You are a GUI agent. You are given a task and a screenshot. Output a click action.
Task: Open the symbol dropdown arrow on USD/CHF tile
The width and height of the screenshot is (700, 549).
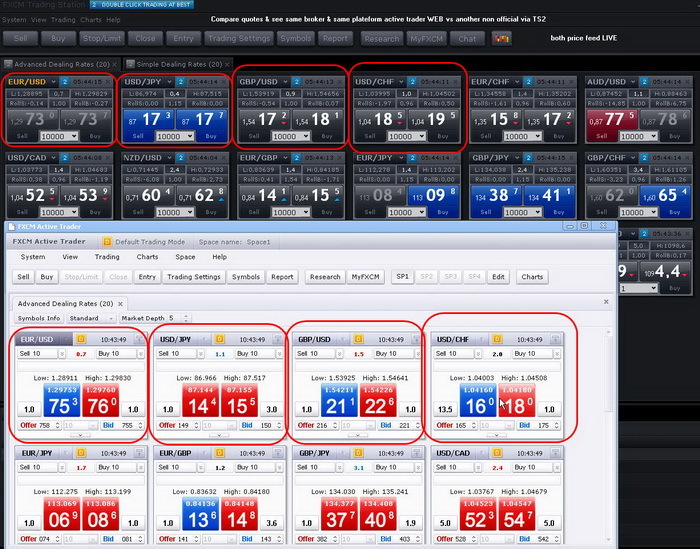(401, 82)
